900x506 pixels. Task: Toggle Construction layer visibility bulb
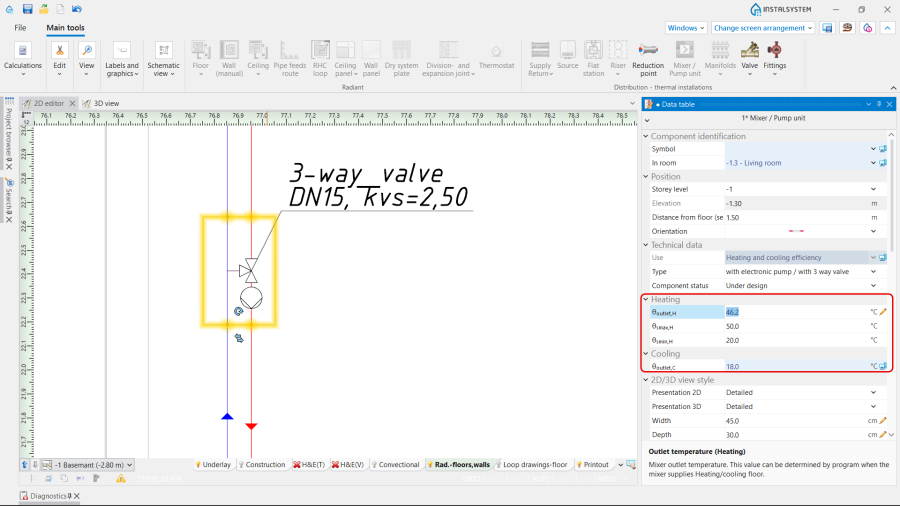click(241, 465)
